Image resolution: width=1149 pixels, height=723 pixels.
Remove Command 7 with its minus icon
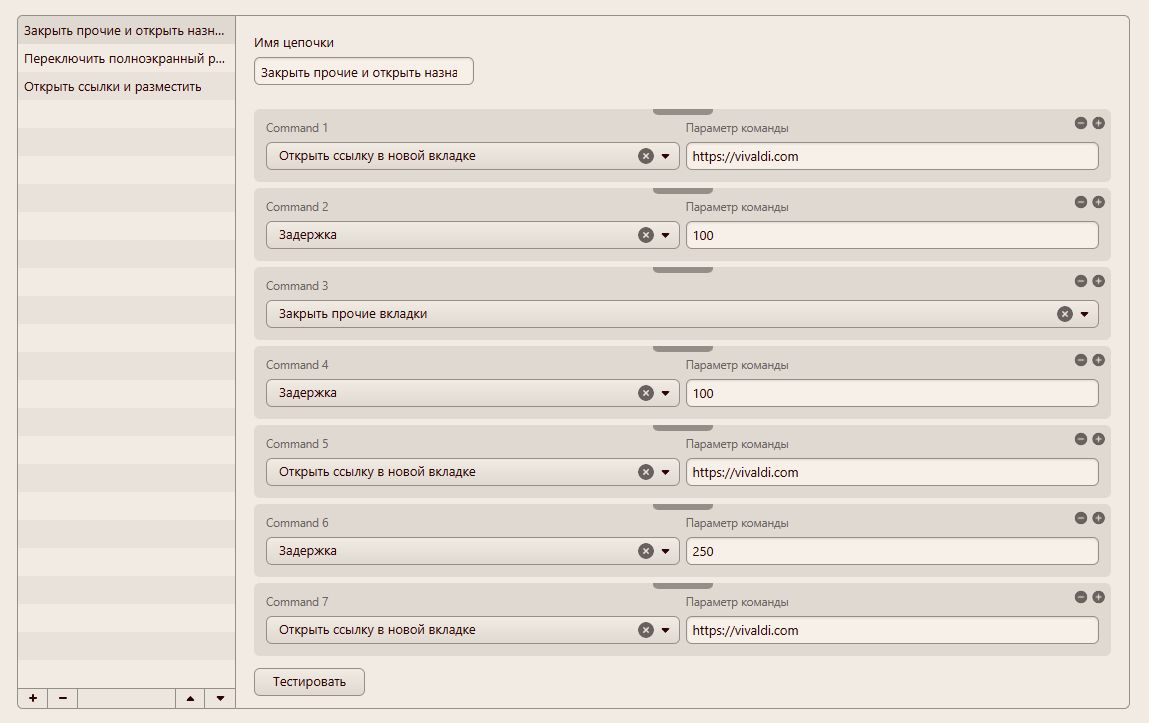[1080, 597]
